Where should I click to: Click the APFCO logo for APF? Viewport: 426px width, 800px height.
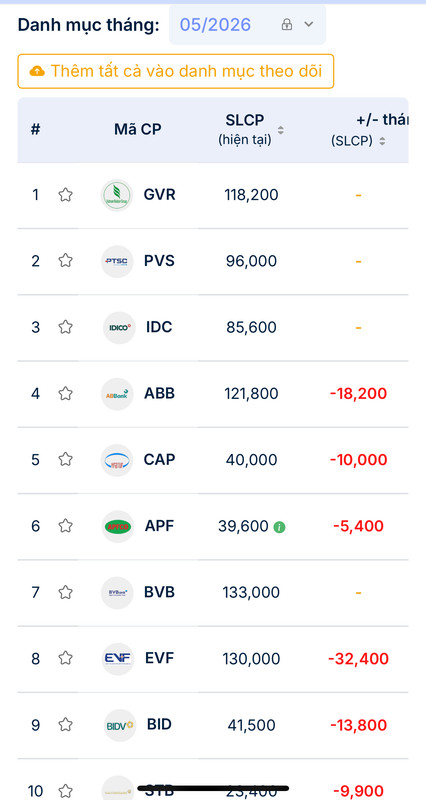[117, 526]
